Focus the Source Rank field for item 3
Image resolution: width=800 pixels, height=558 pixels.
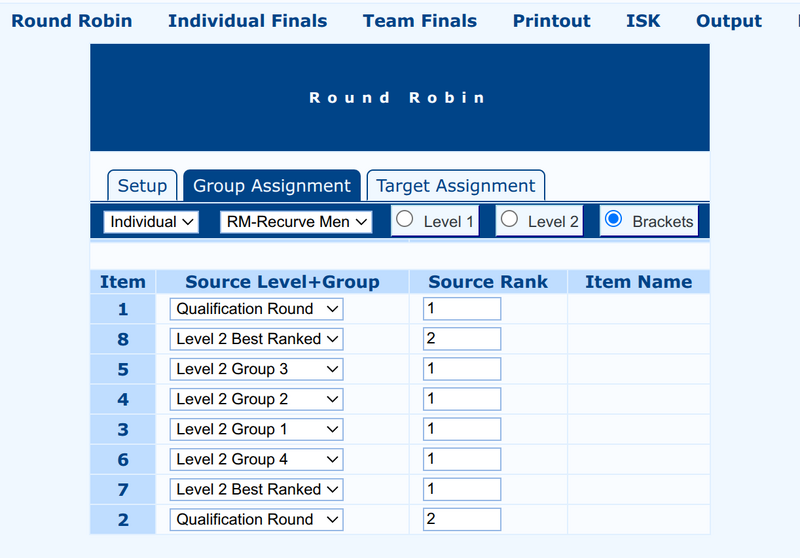tap(462, 429)
